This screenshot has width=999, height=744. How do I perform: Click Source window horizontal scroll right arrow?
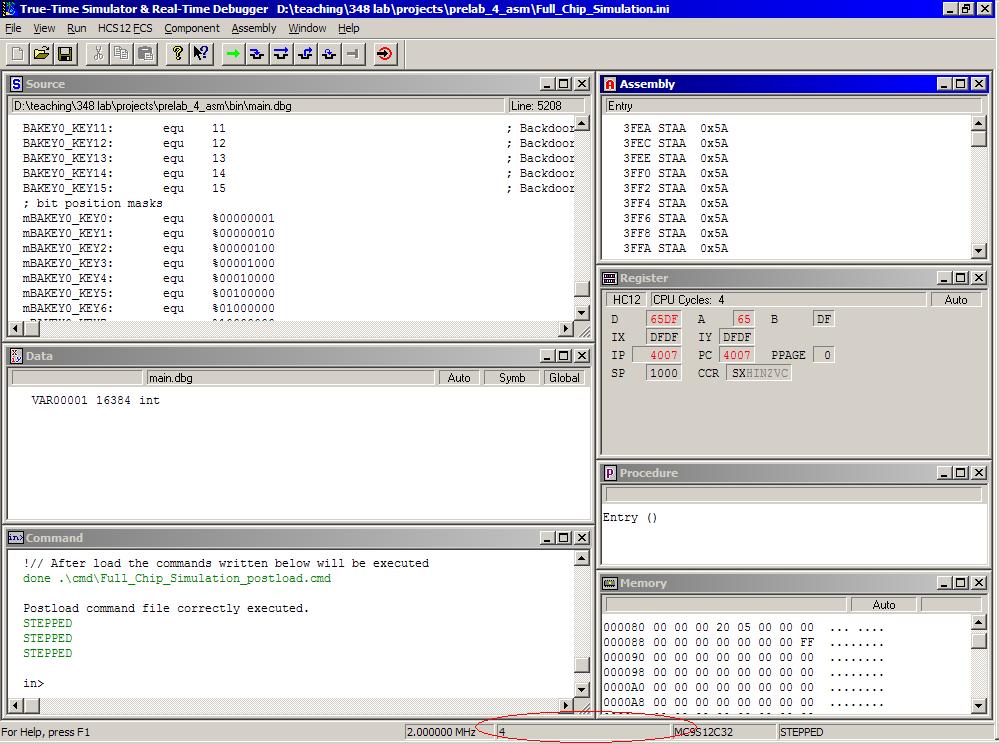(565, 329)
